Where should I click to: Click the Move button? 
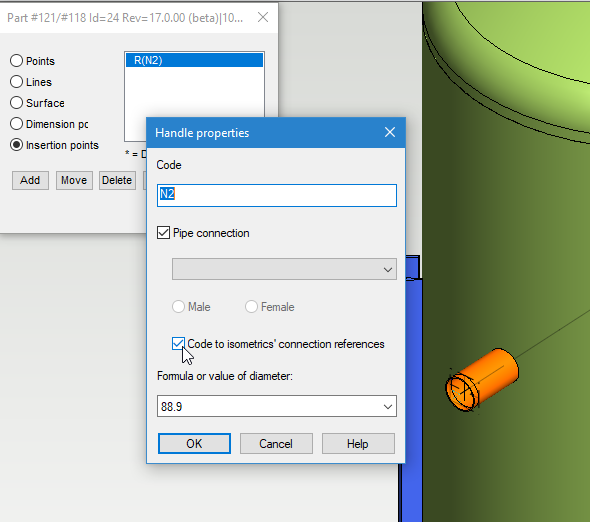click(x=74, y=180)
